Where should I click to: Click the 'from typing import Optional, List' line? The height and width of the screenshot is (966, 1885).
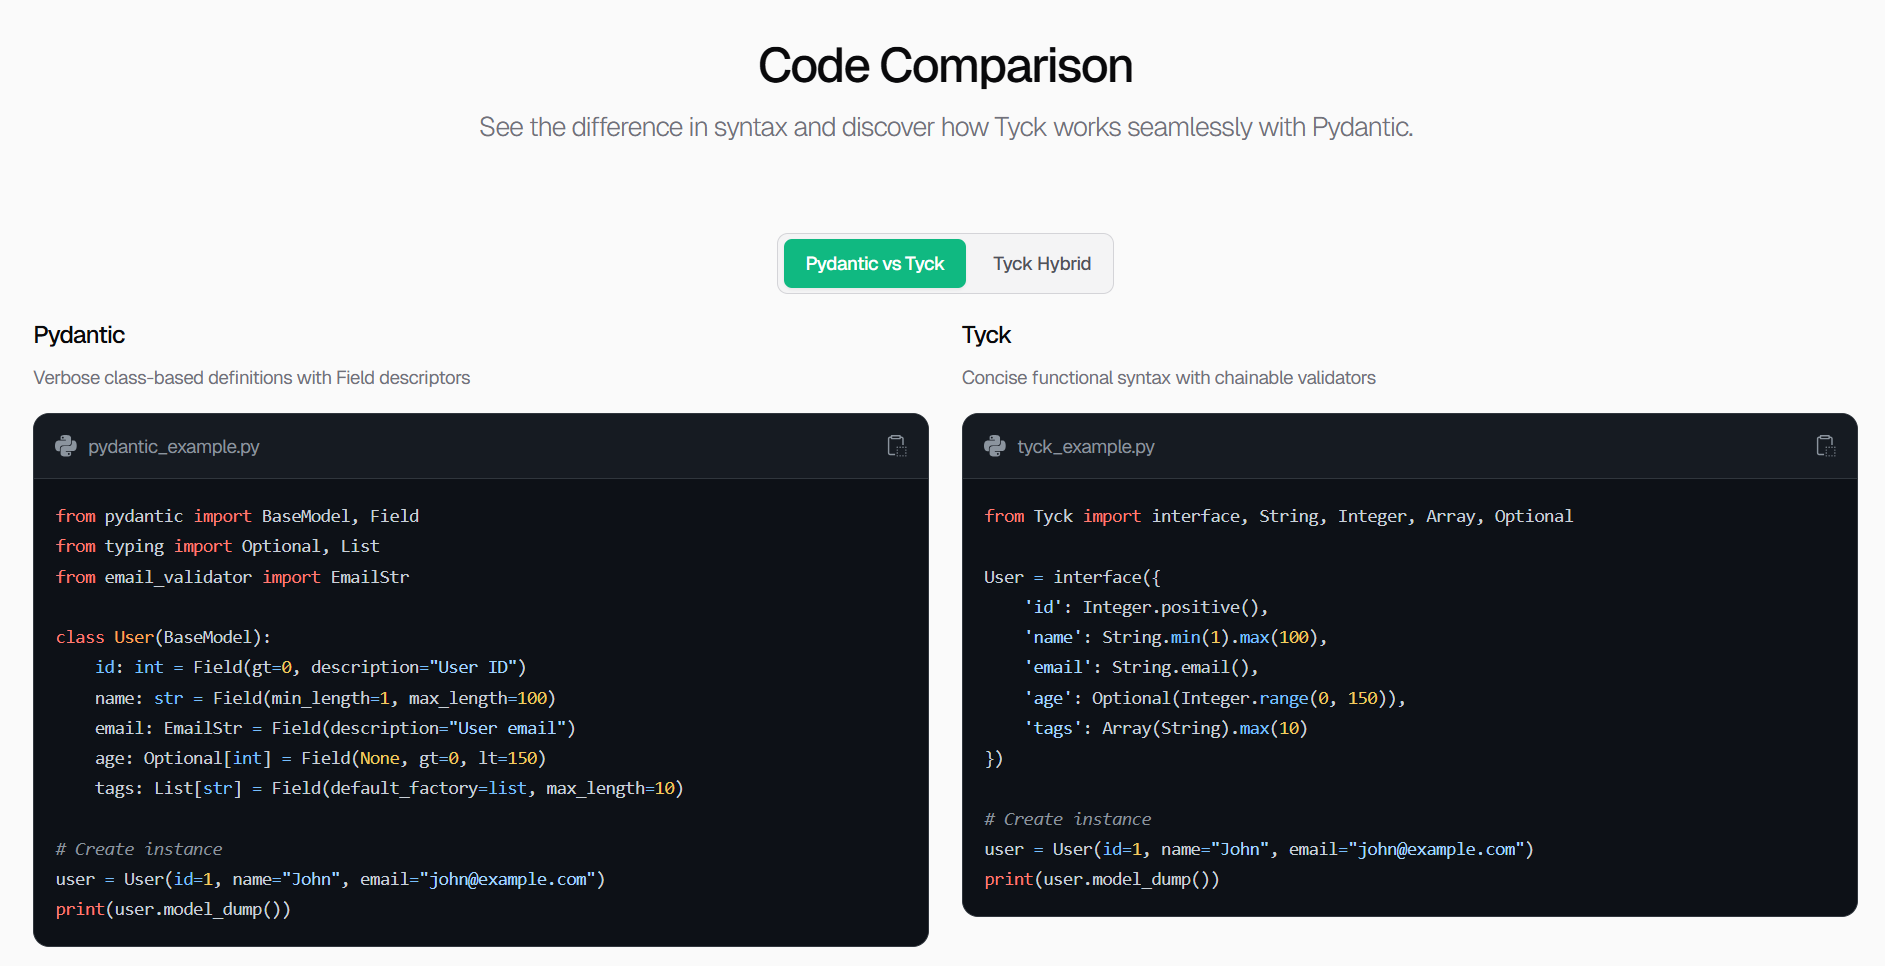218,546
